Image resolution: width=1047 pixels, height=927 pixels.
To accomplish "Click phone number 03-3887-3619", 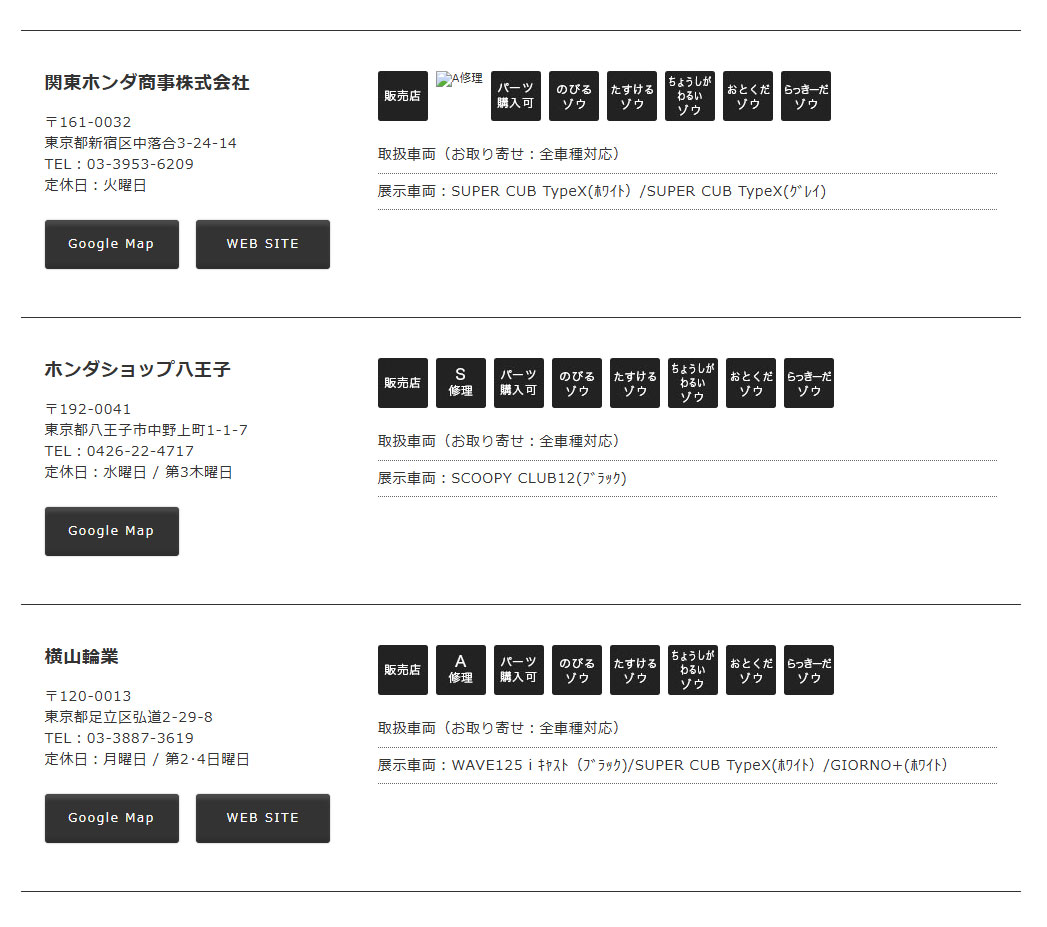I will 140,739.
